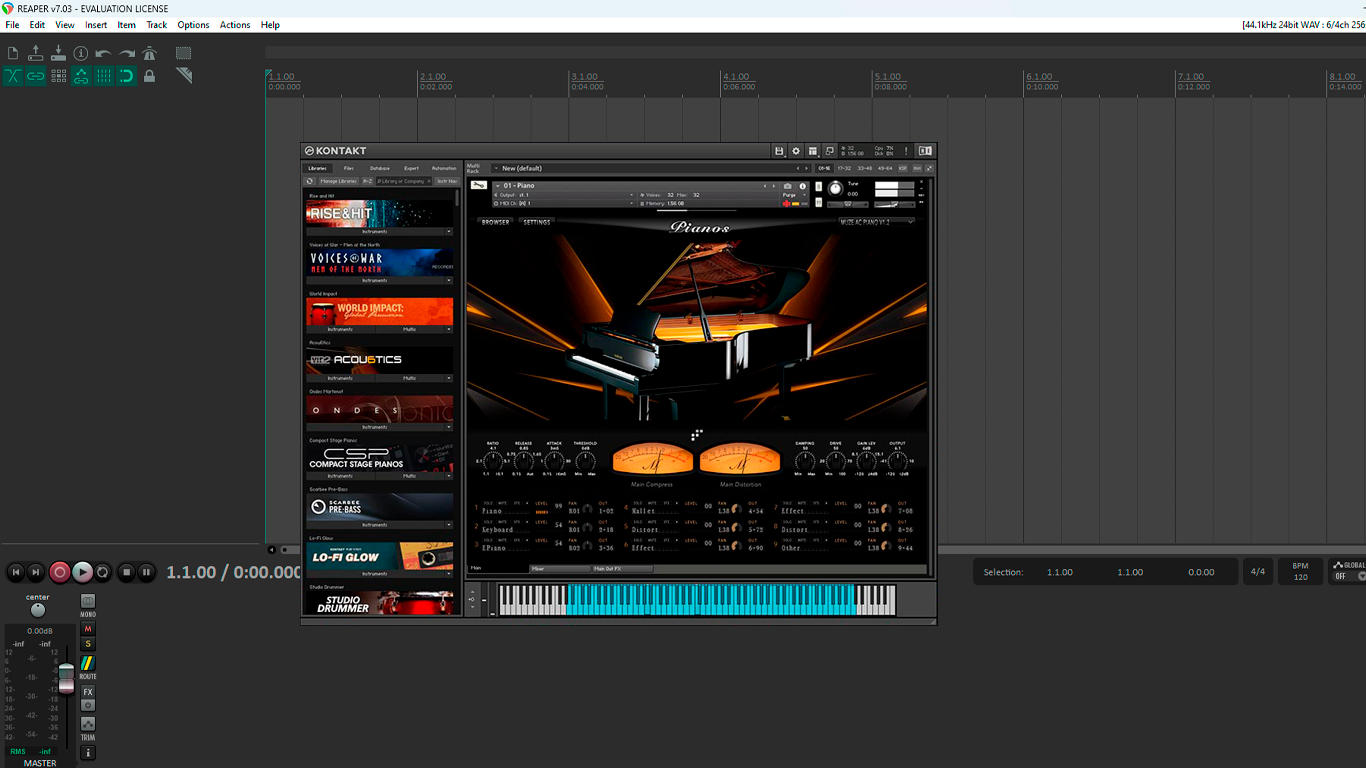1366x768 pixels.
Task: Toggle the repeat loop transport button
Action: pyautogui.click(x=103, y=572)
